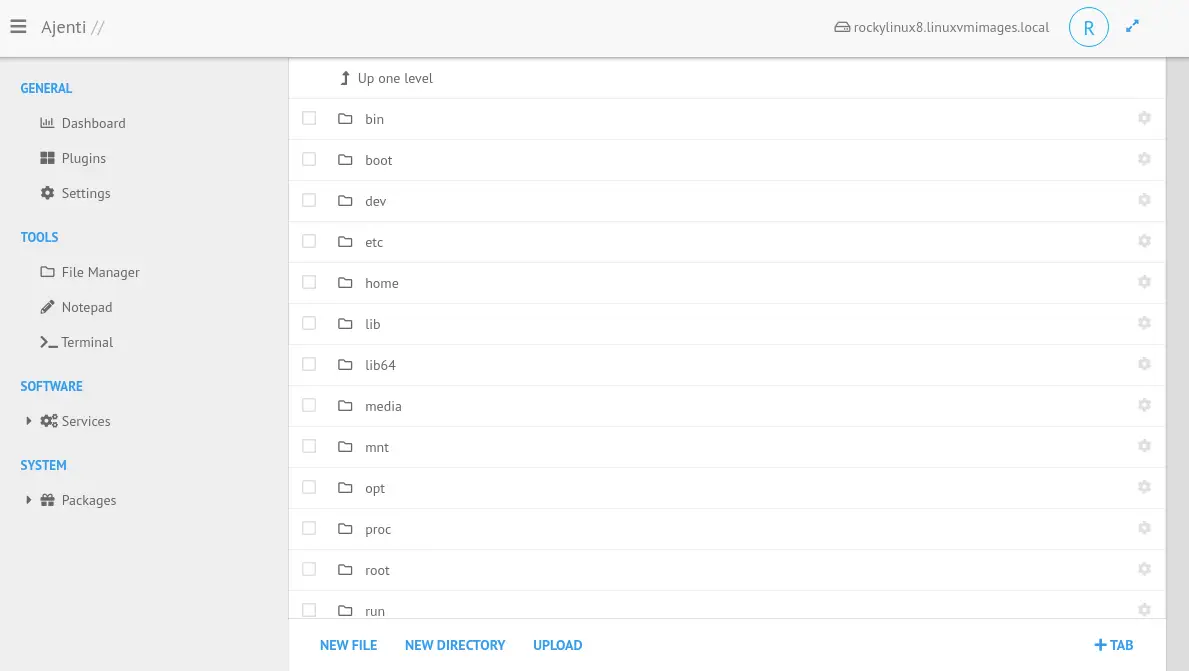Expand the Services section

[30, 421]
